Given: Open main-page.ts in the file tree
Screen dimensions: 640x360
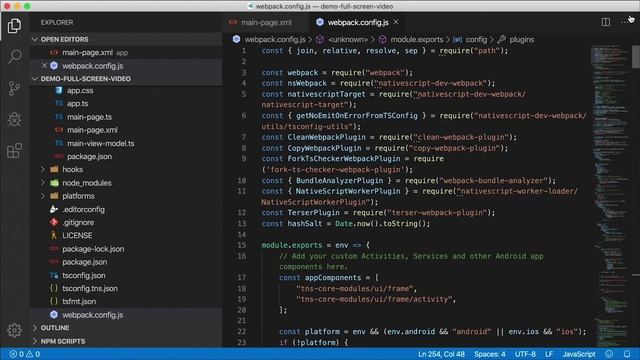Looking at the screenshot, I should coord(89,117).
